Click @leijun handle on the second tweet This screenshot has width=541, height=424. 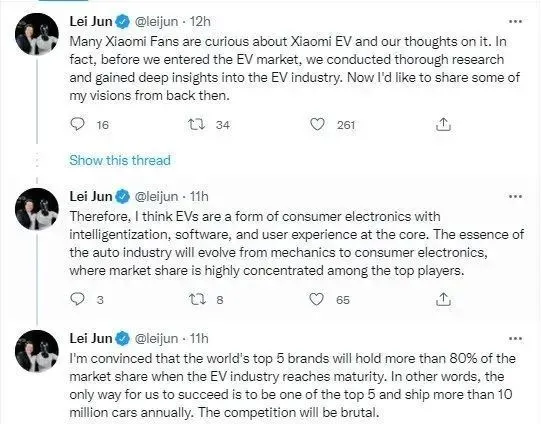coord(156,197)
